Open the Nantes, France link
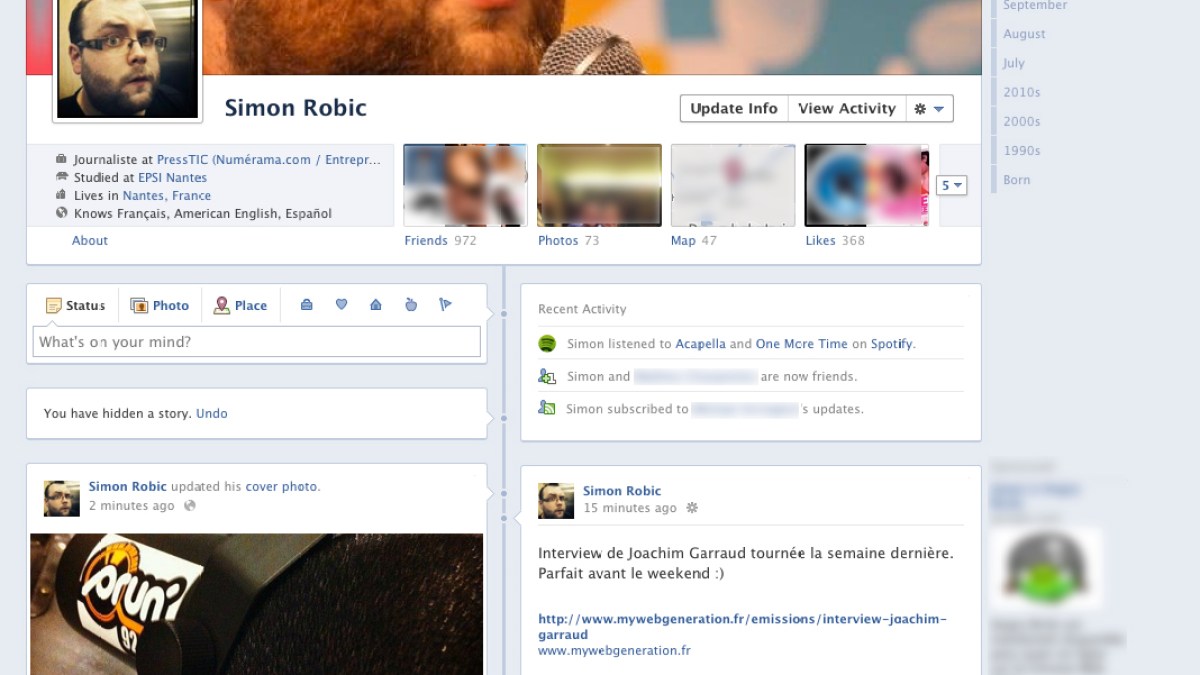1200x675 pixels. click(x=167, y=195)
